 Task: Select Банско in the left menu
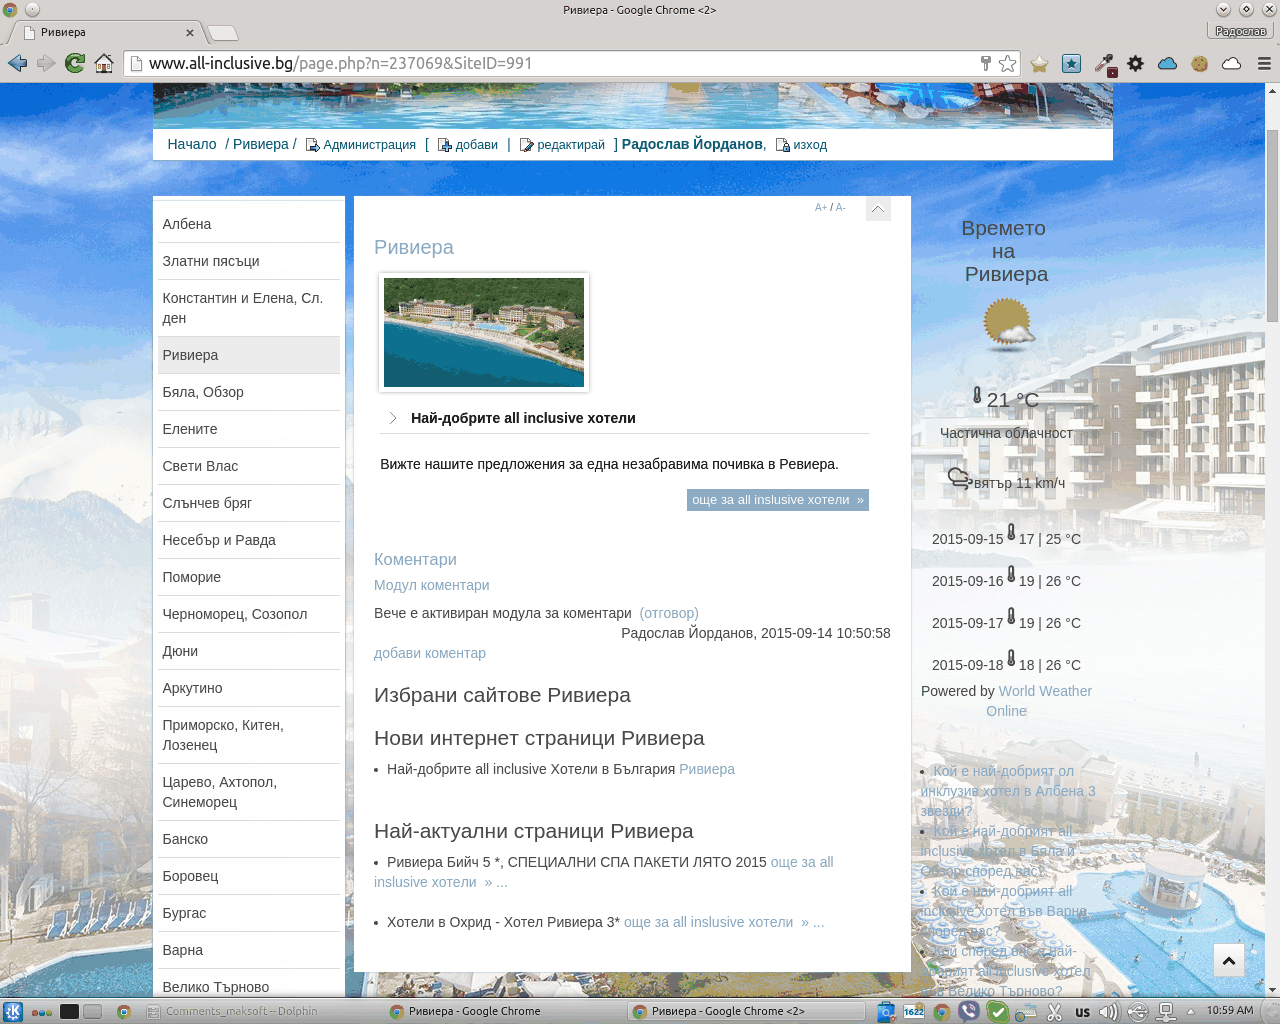click(249, 839)
